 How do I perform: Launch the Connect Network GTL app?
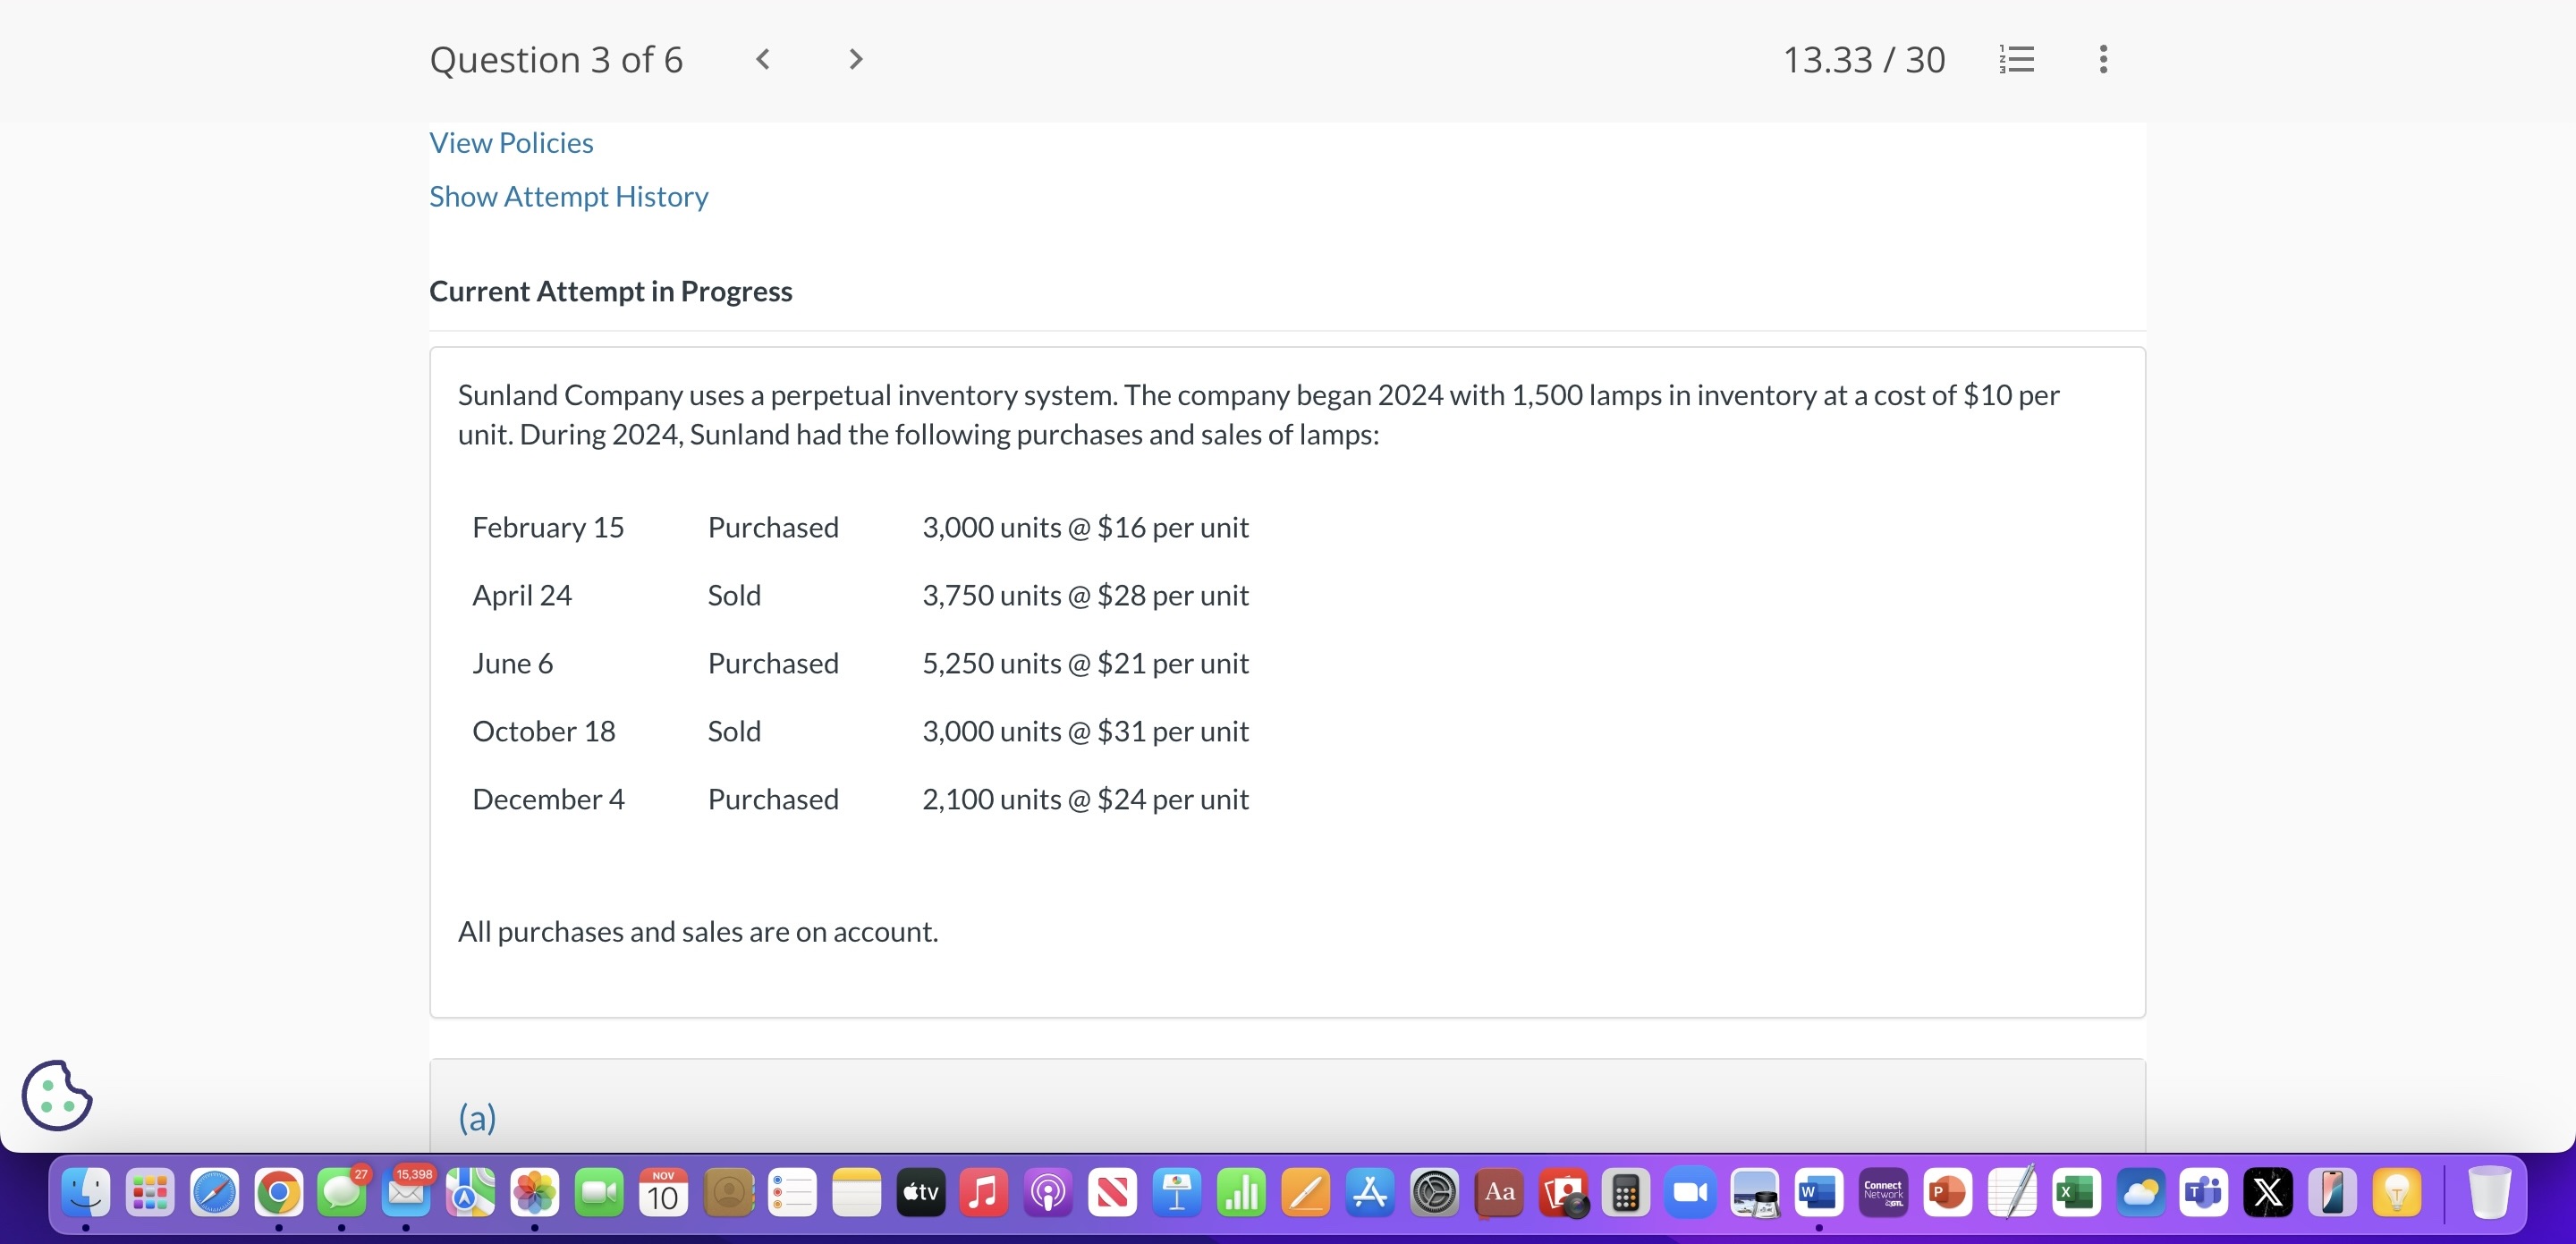click(1883, 1192)
